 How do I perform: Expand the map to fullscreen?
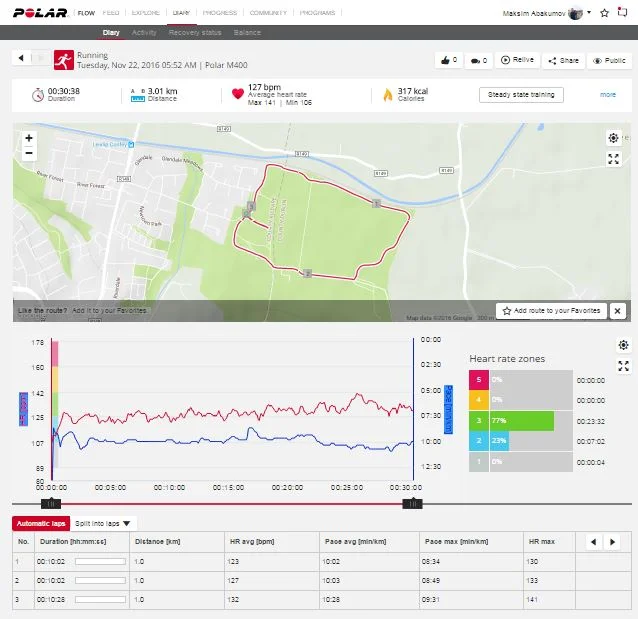[613, 159]
